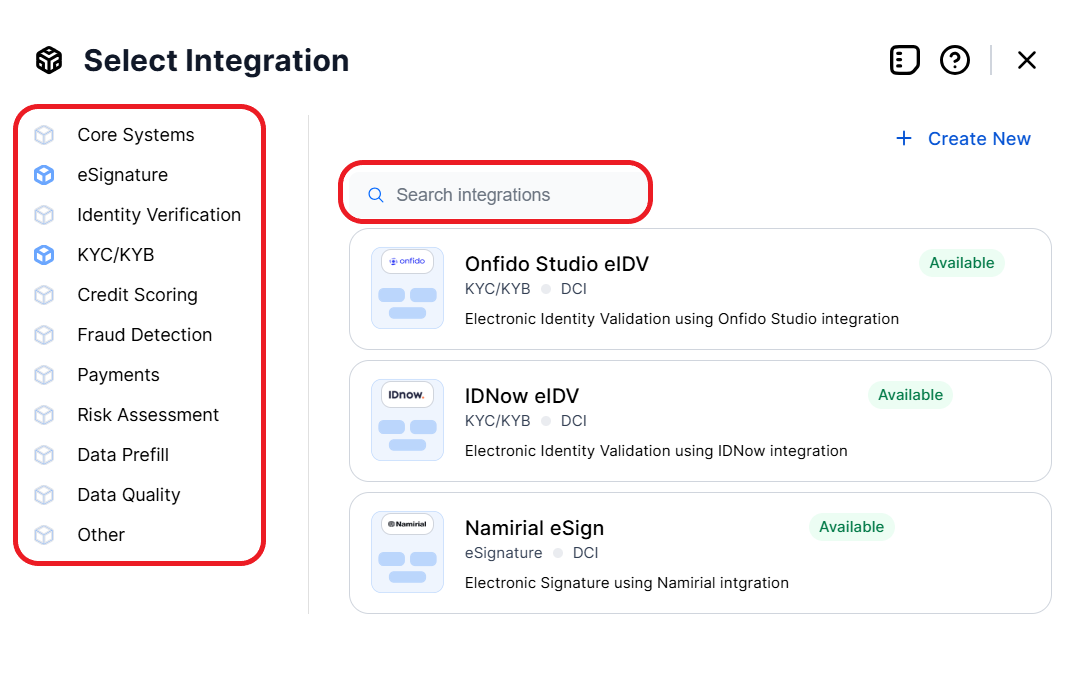Filter by KYC/KYB category
1086x679 pixels.
tap(116, 255)
